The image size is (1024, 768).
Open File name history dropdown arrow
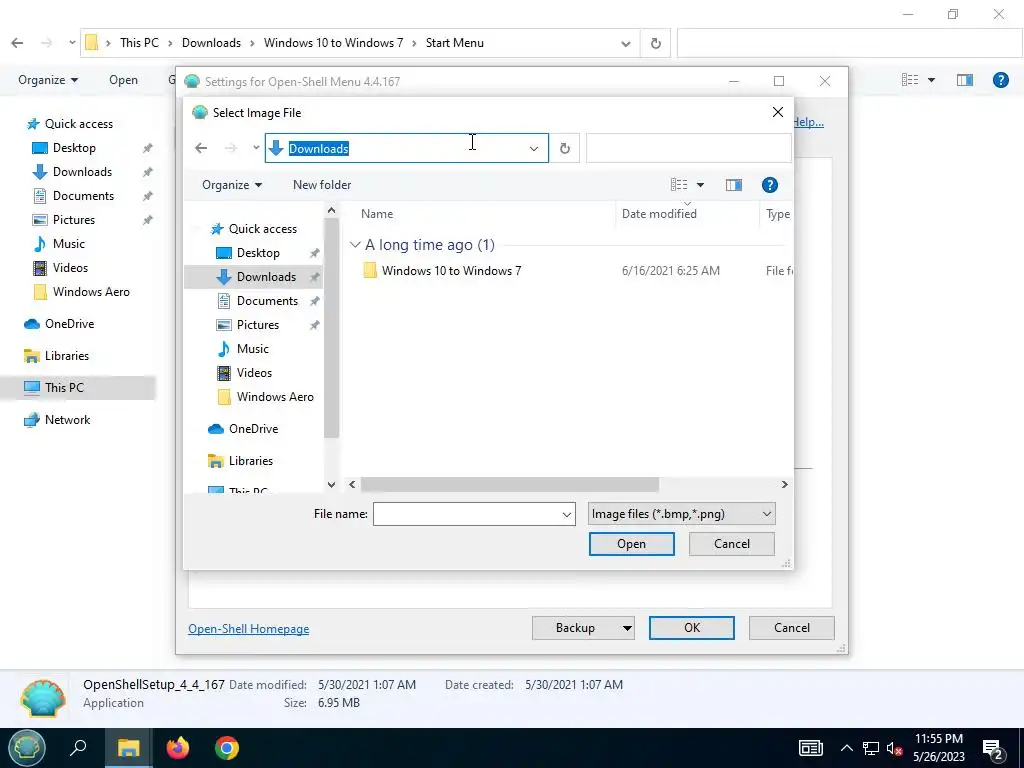pyautogui.click(x=567, y=515)
